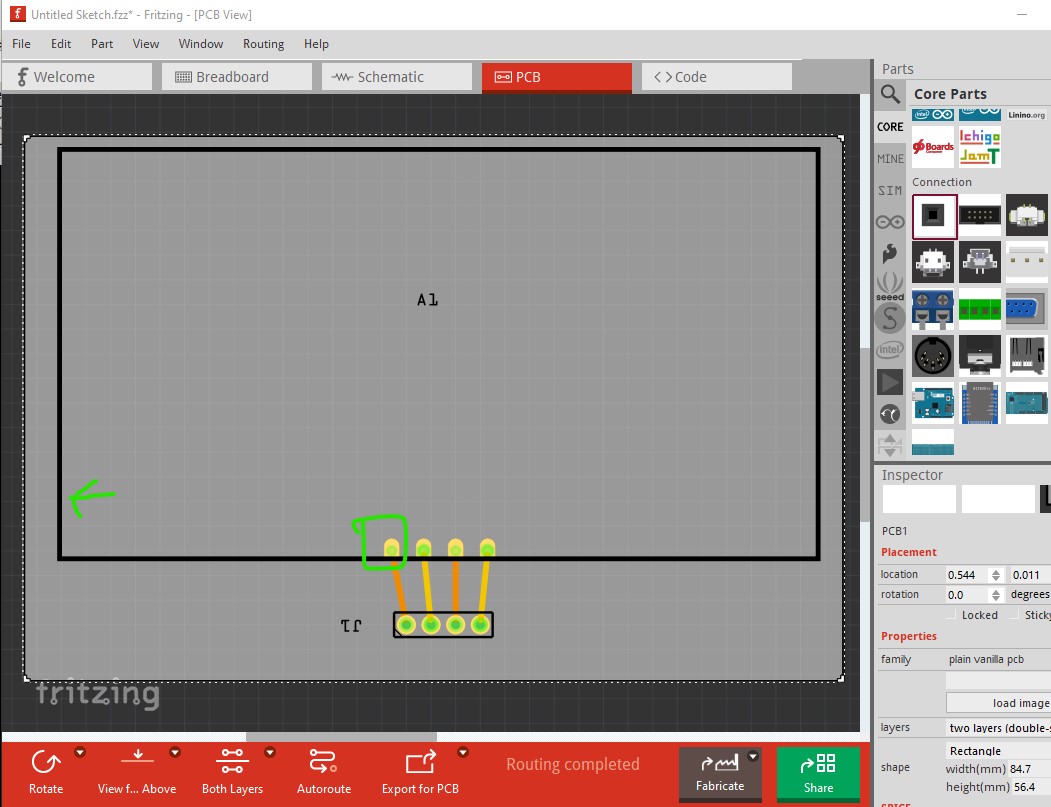
Task: Click the horizontal canvas scrollbar
Action: pyautogui.click(x=341, y=737)
